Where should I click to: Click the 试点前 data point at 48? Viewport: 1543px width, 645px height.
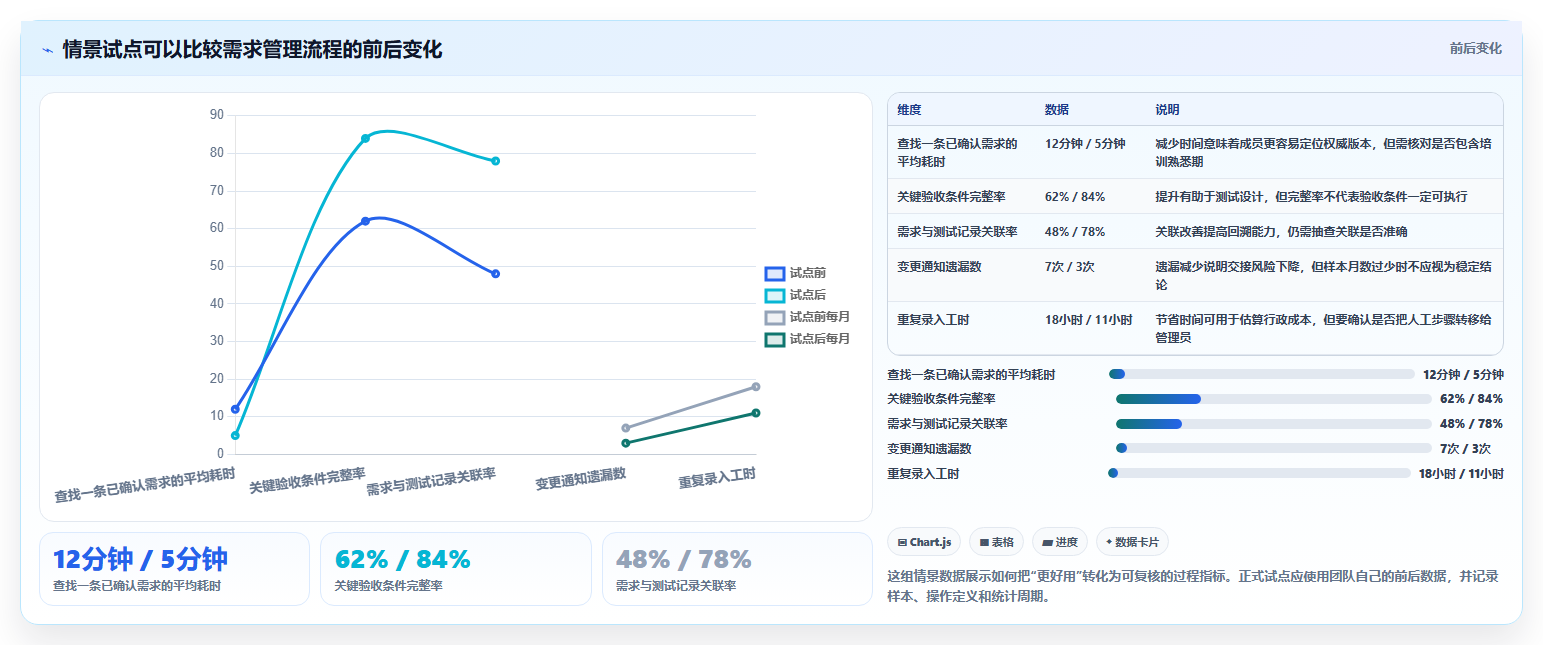[x=495, y=274]
